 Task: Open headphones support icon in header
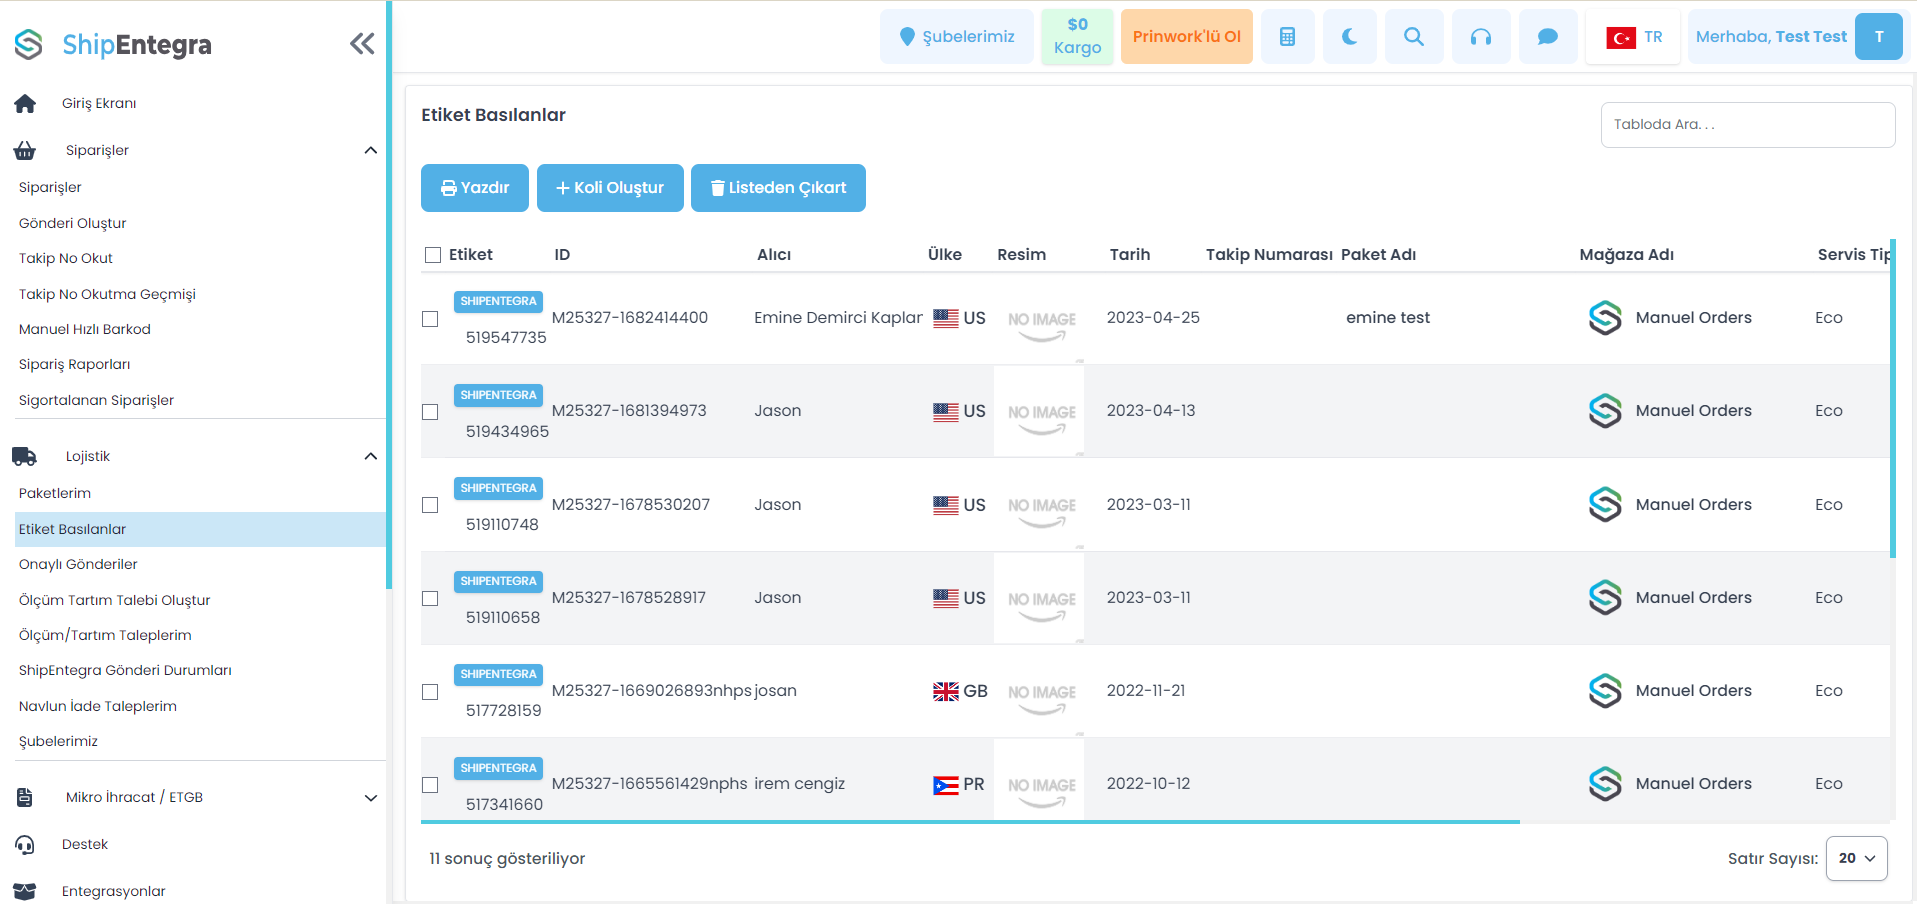(1480, 37)
